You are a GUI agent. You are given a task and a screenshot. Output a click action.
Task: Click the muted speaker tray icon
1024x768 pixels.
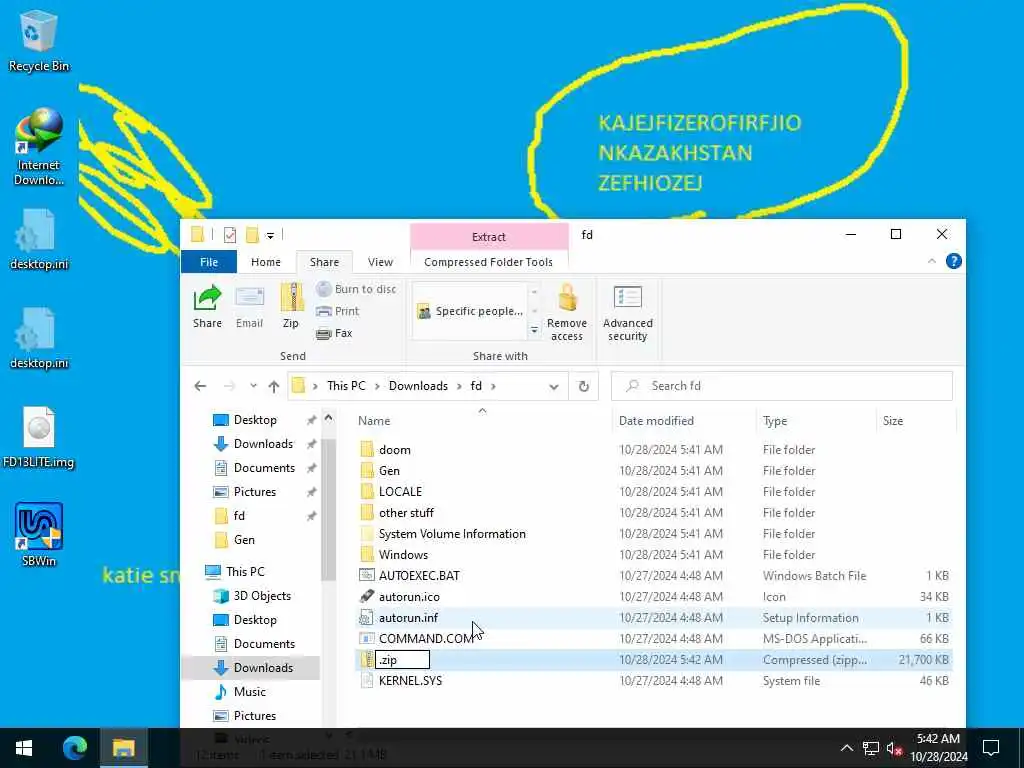point(894,748)
